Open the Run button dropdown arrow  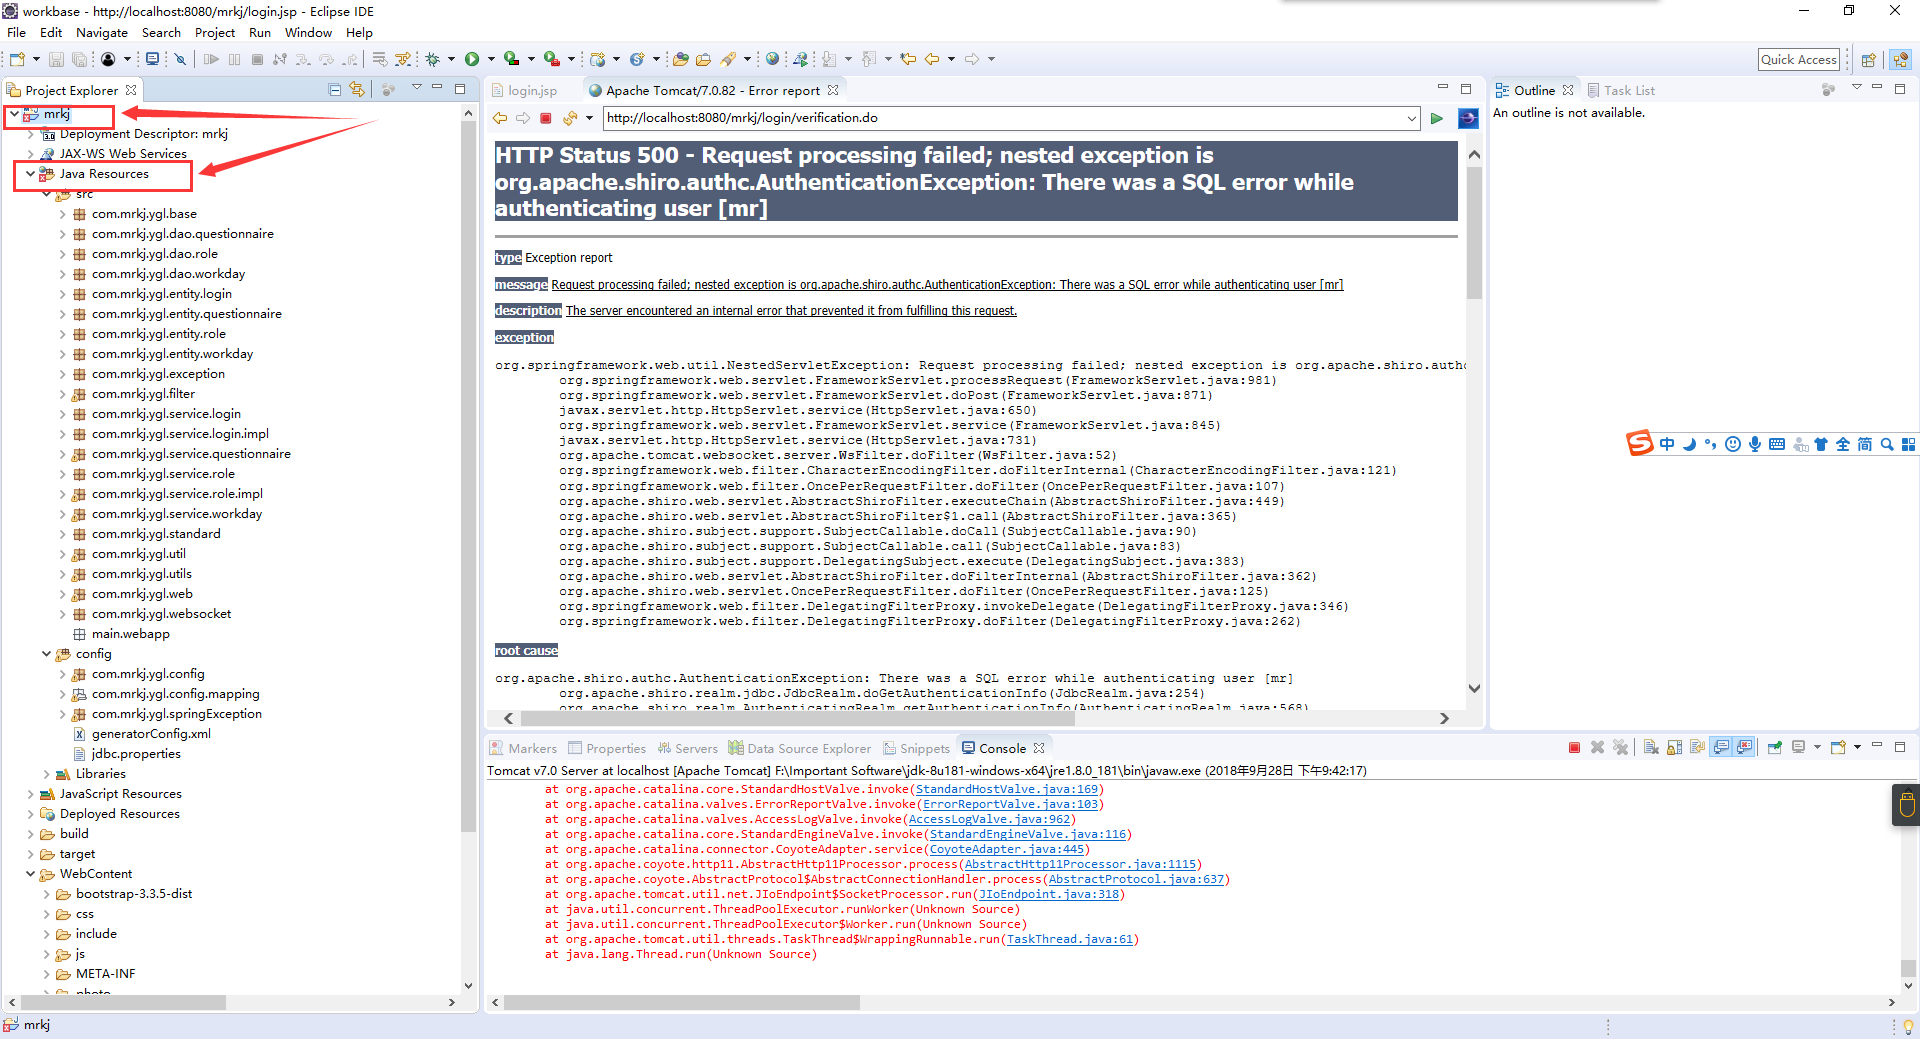[x=490, y=59]
